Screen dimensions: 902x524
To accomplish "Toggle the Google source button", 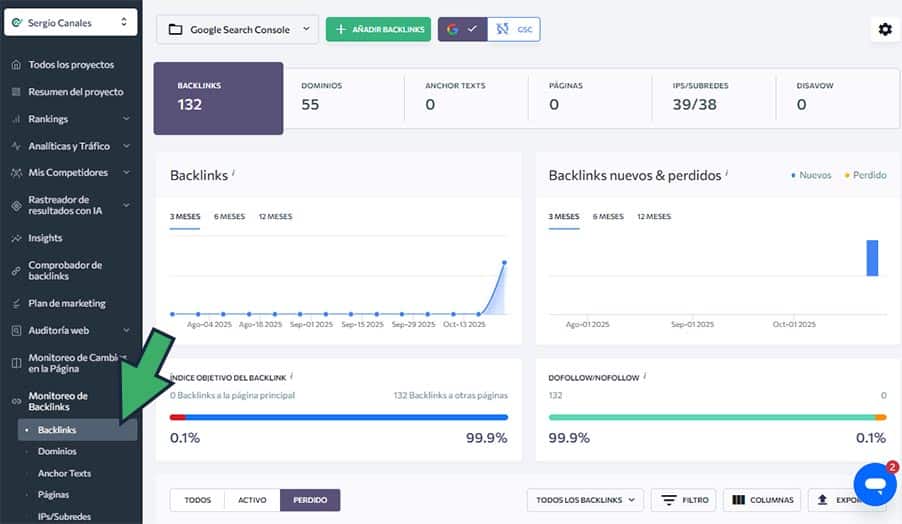I will click(x=462, y=30).
